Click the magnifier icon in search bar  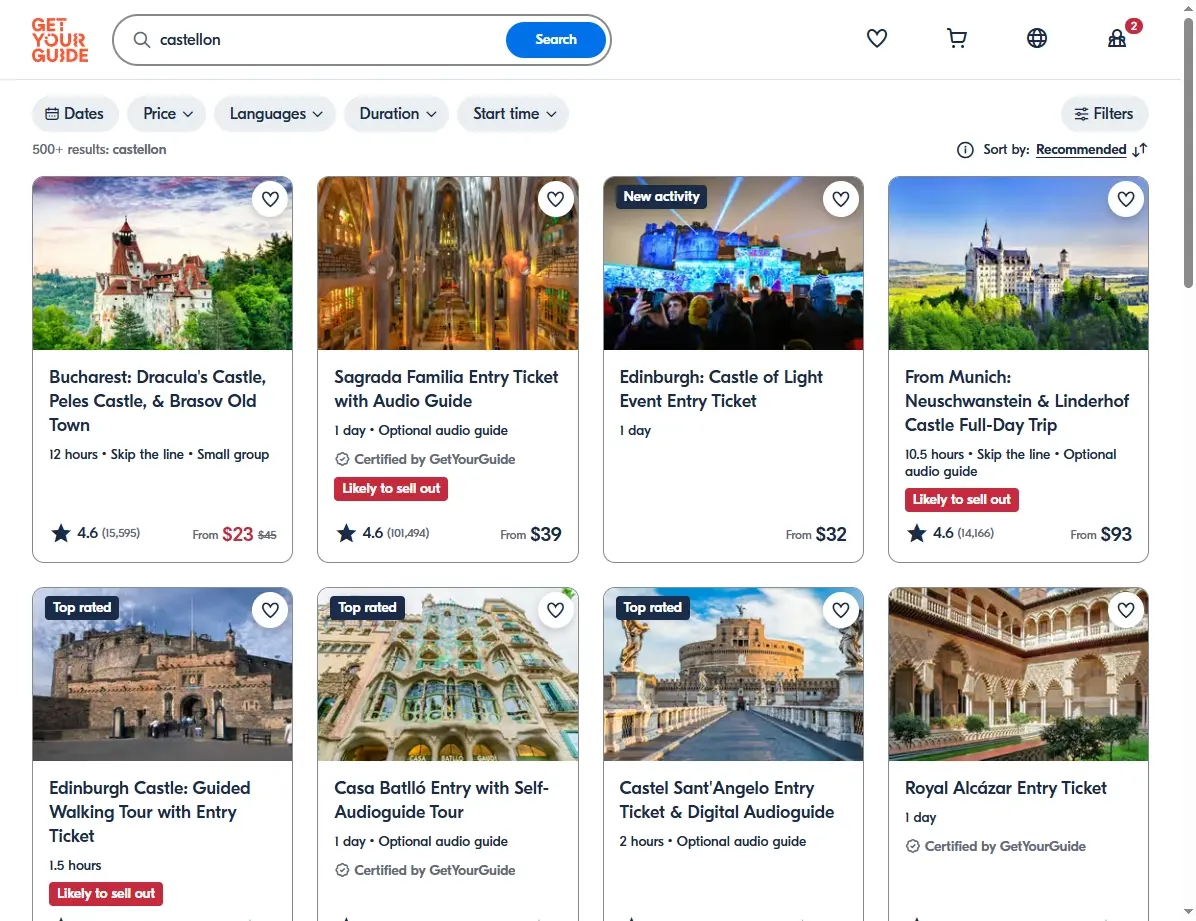[x=141, y=40]
